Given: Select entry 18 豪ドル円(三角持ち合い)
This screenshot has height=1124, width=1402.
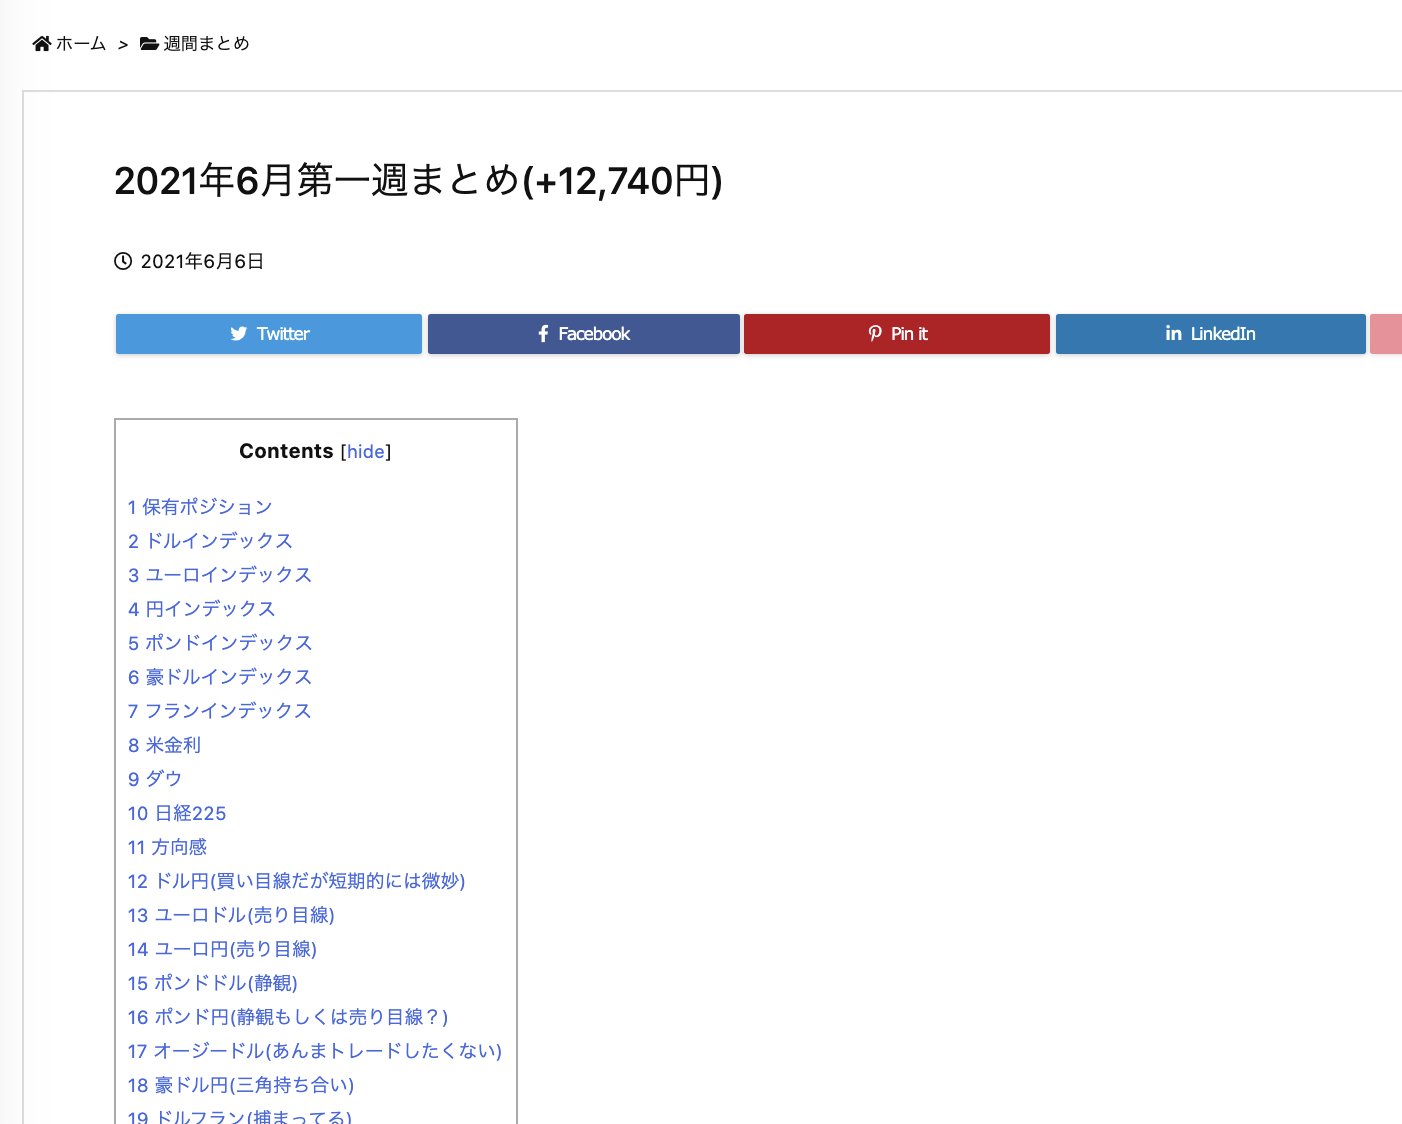Looking at the screenshot, I should click(241, 1085).
